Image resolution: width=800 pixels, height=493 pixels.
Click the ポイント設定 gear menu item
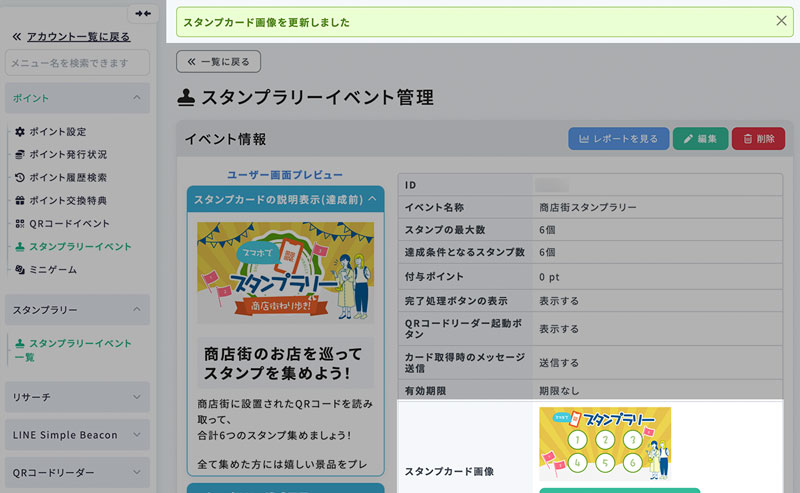(x=57, y=132)
